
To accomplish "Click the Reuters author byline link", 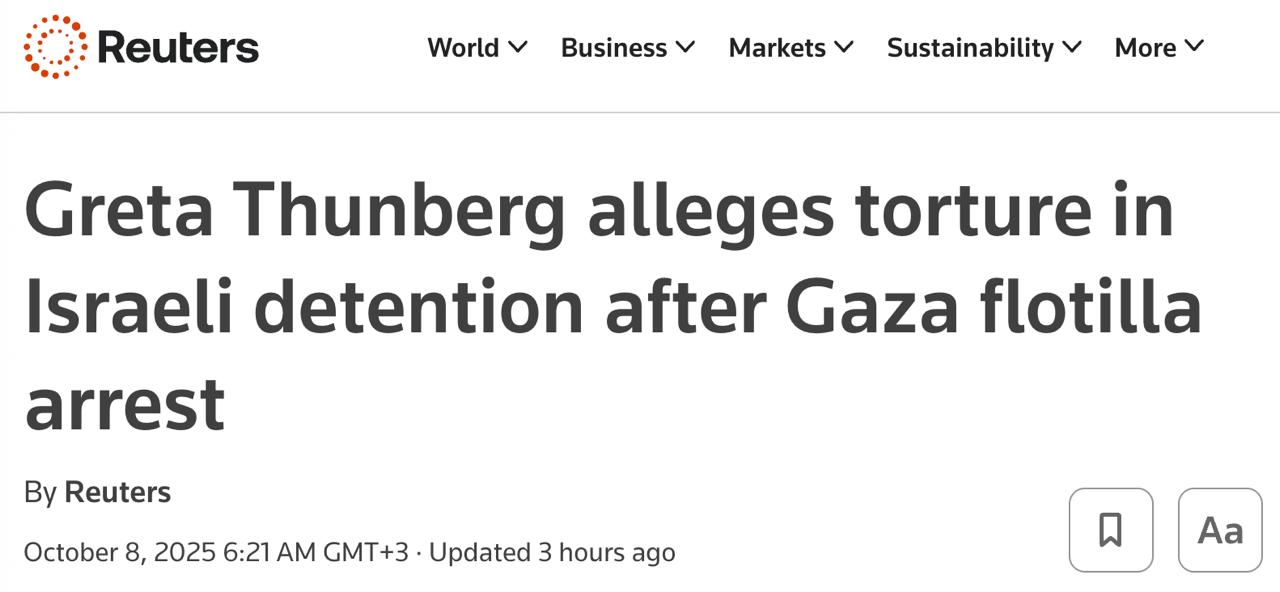I will 117,492.
